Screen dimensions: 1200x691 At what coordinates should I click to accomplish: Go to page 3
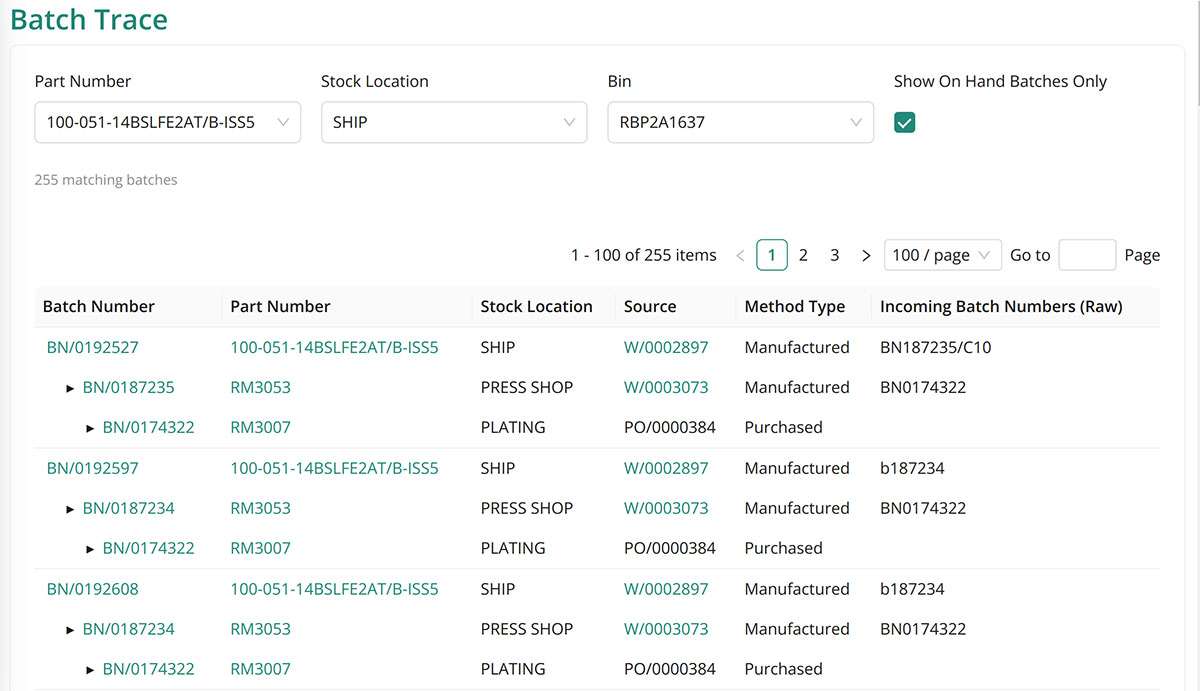834,255
